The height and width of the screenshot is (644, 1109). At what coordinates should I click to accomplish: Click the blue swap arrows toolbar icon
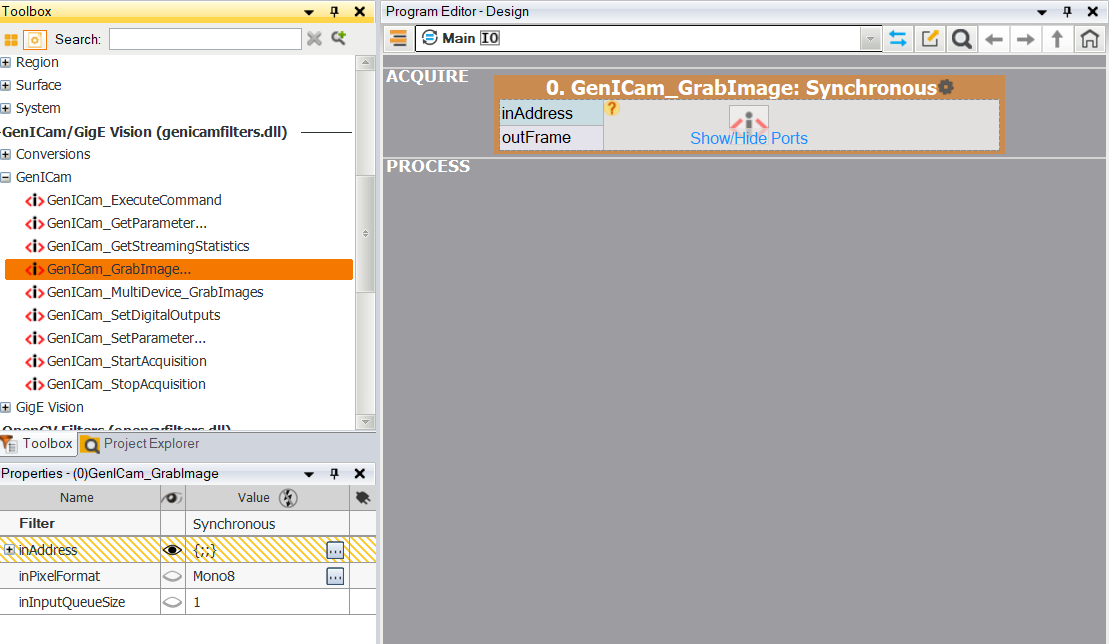(x=898, y=39)
